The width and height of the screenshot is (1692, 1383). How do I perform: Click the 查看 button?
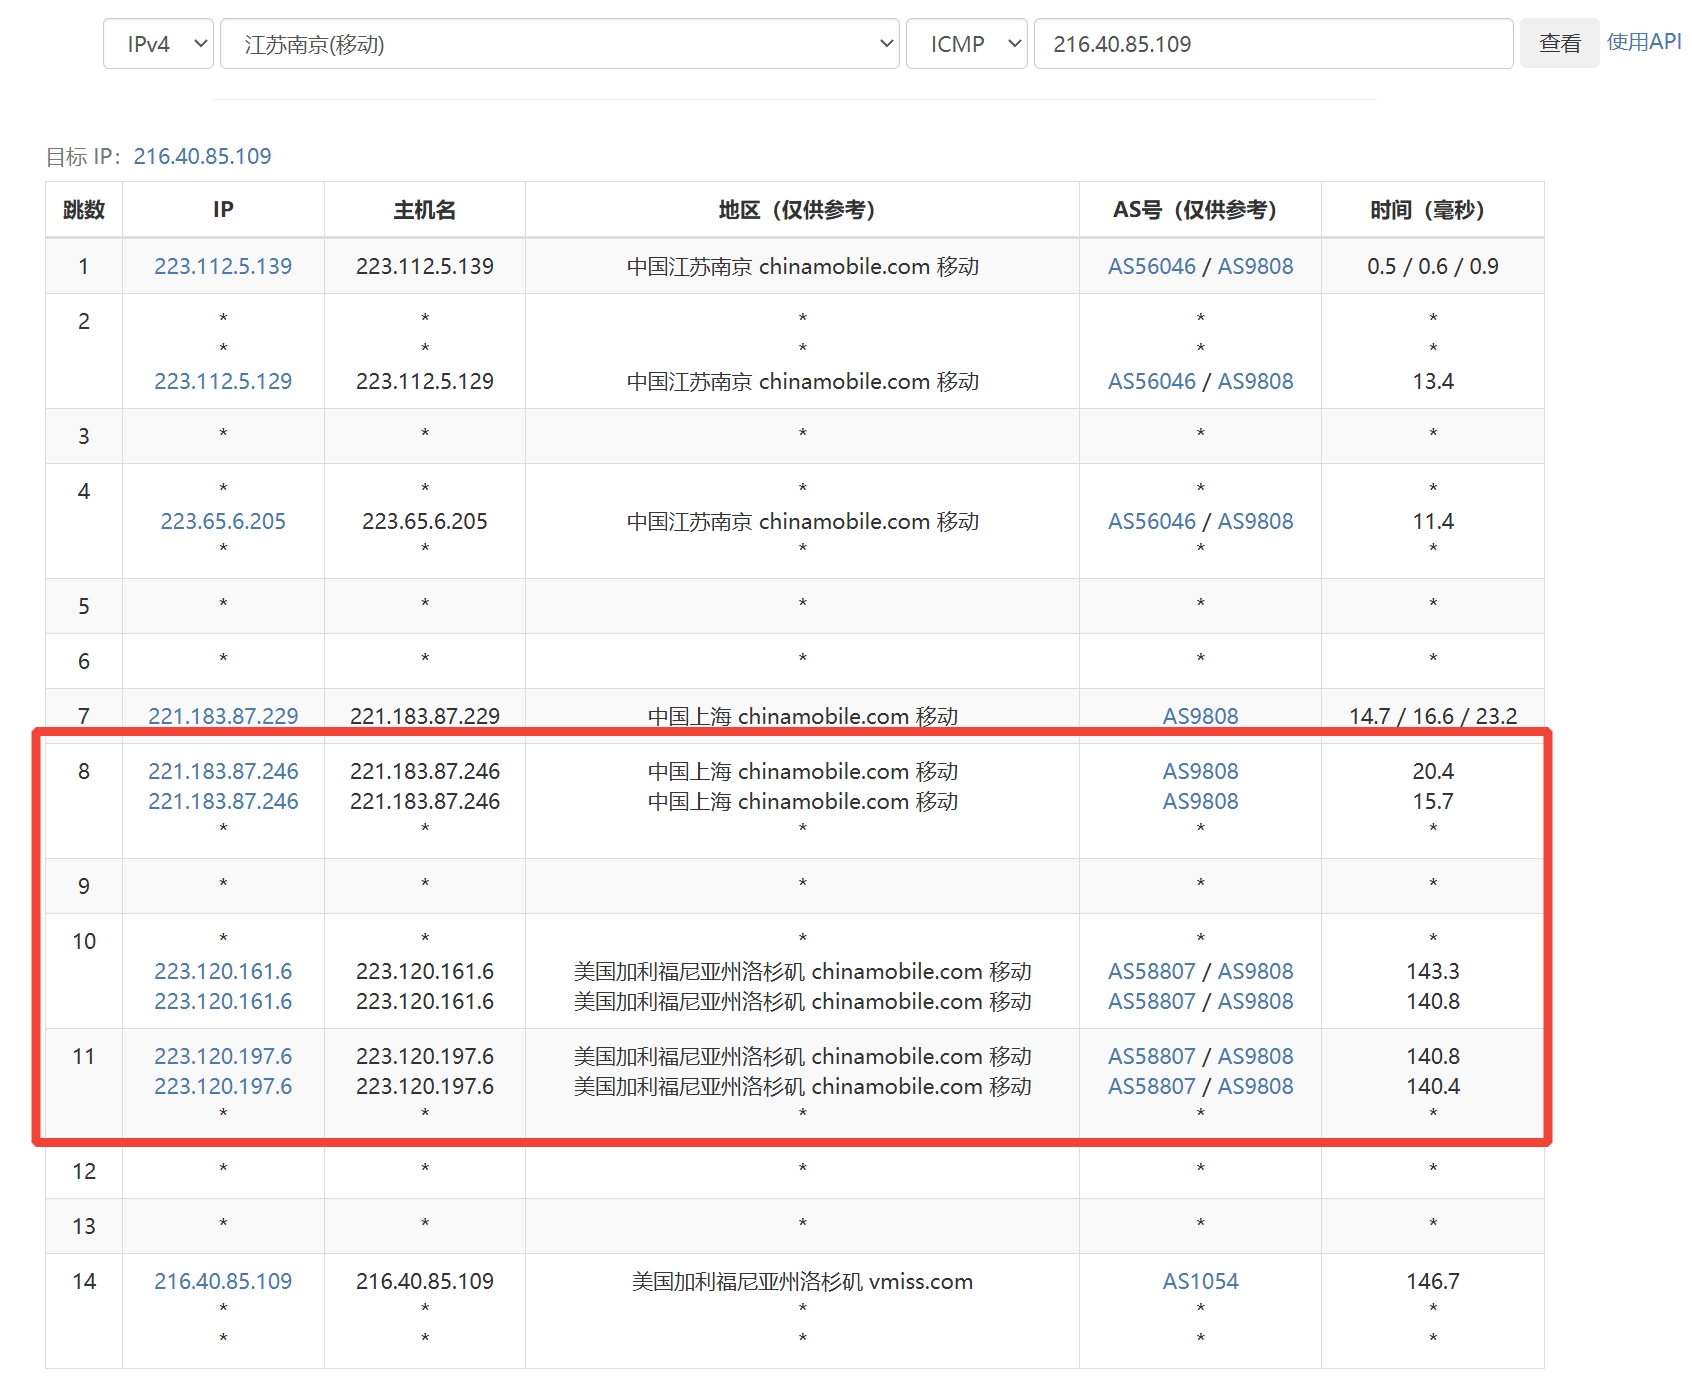(x=1559, y=44)
